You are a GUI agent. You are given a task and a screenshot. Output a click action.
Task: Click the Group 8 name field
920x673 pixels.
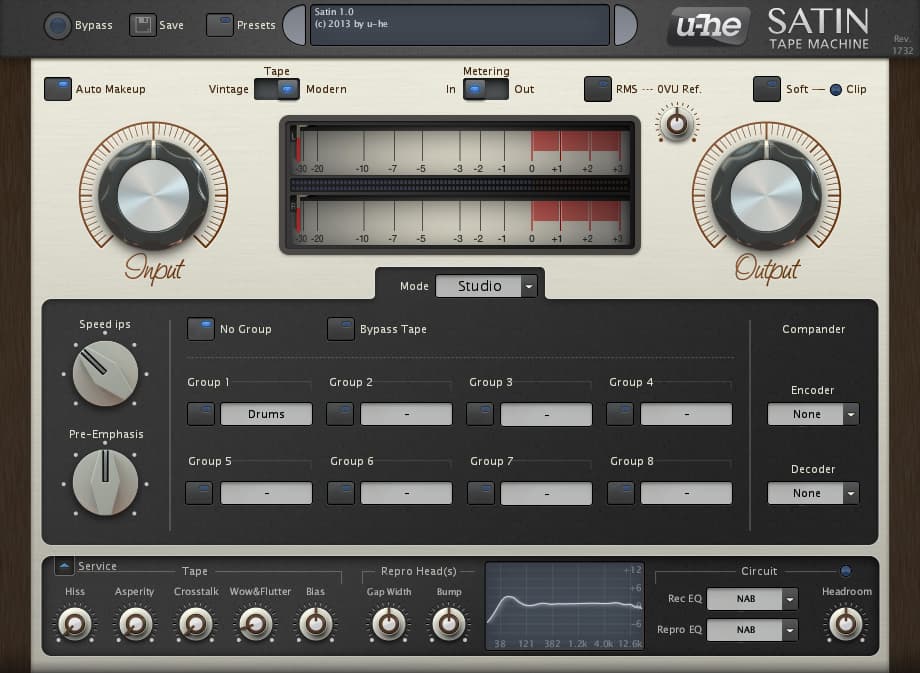pyautogui.click(x=686, y=493)
